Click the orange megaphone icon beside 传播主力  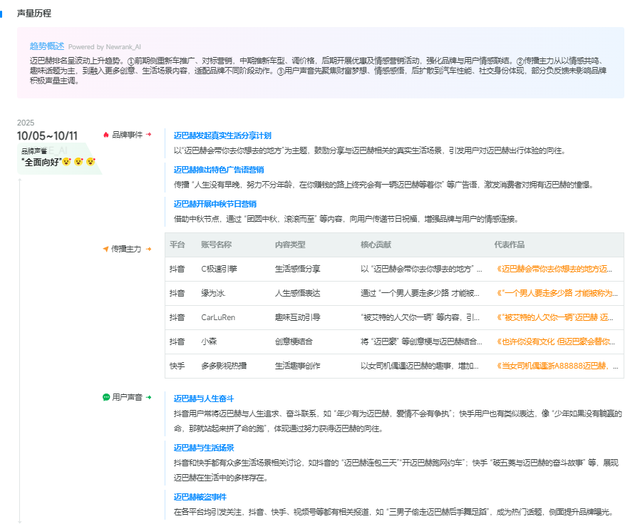click(x=106, y=248)
